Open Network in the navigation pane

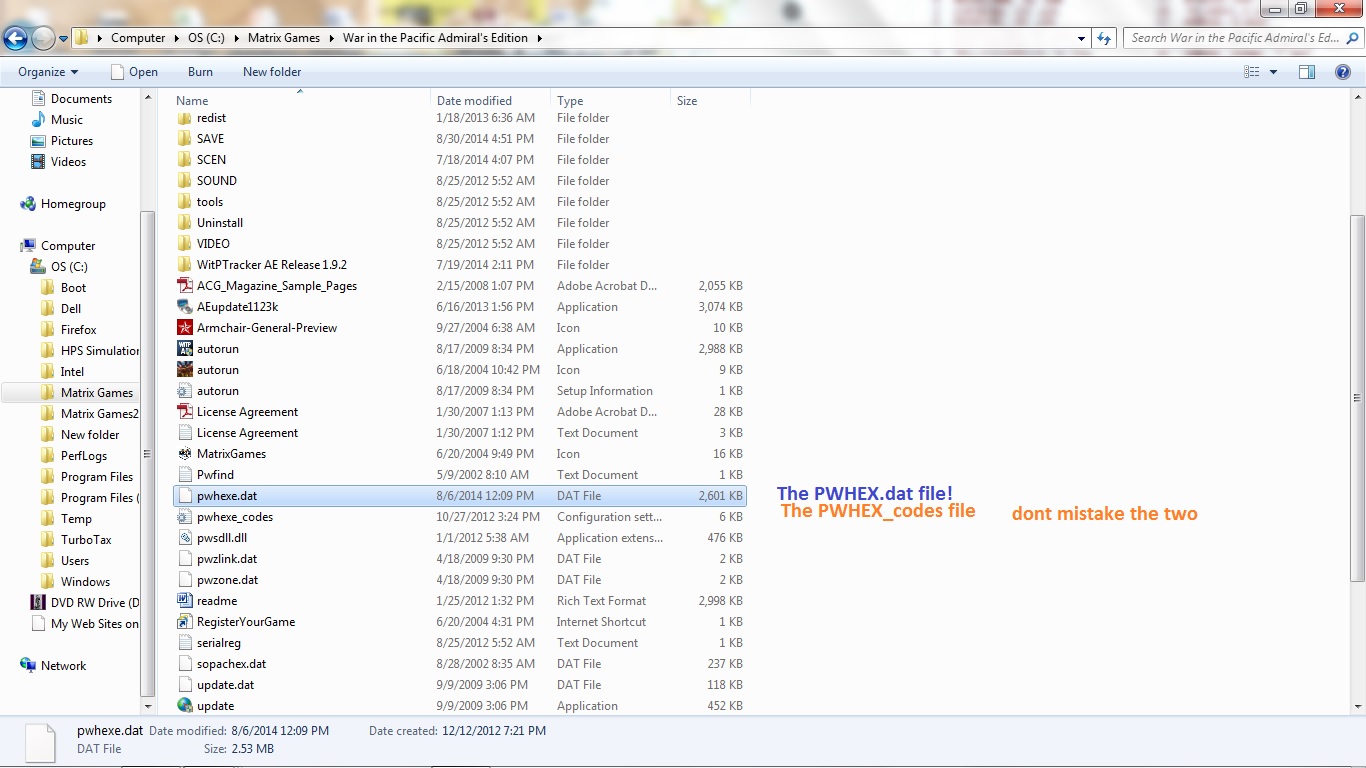click(54, 666)
